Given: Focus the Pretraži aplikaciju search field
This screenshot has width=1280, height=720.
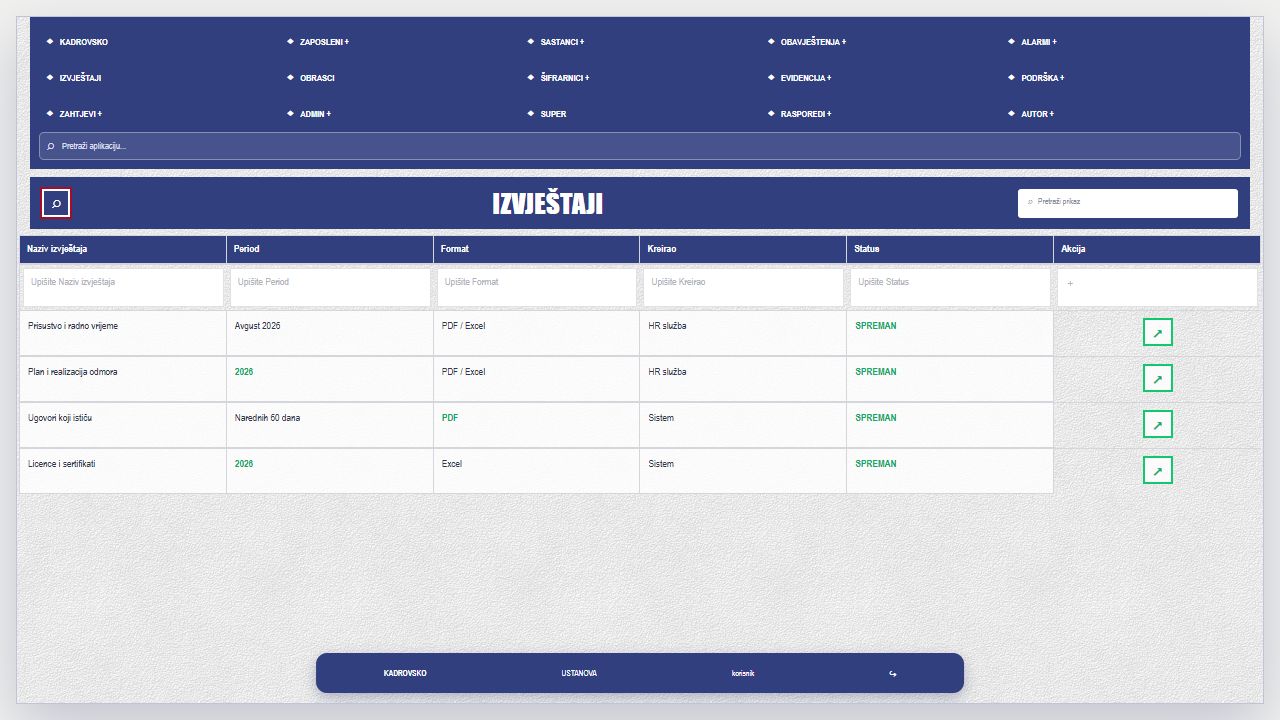Looking at the screenshot, I should click(x=640, y=146).
